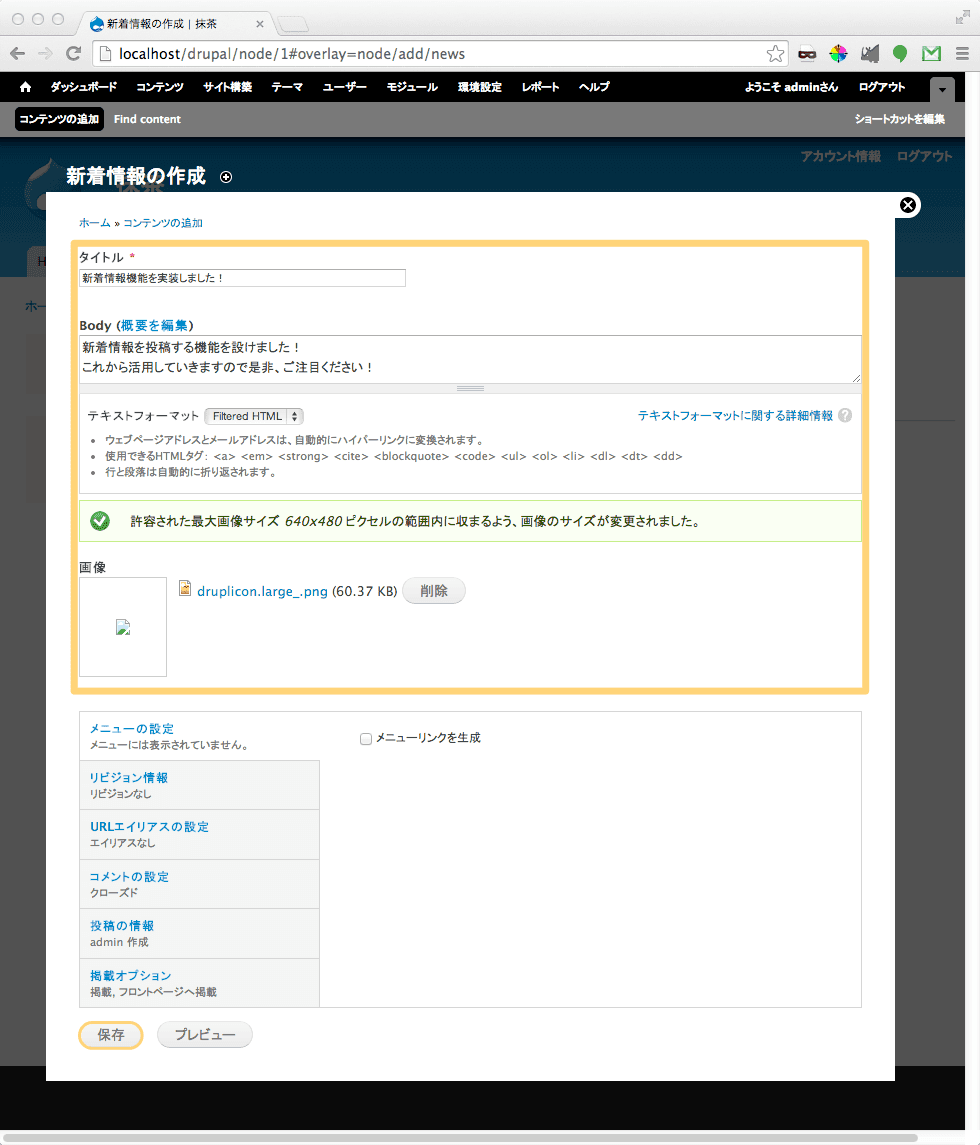This screenshot has height=1145, width=980.
Task: Click inside the Body textarea
Action: pos(470,359)
